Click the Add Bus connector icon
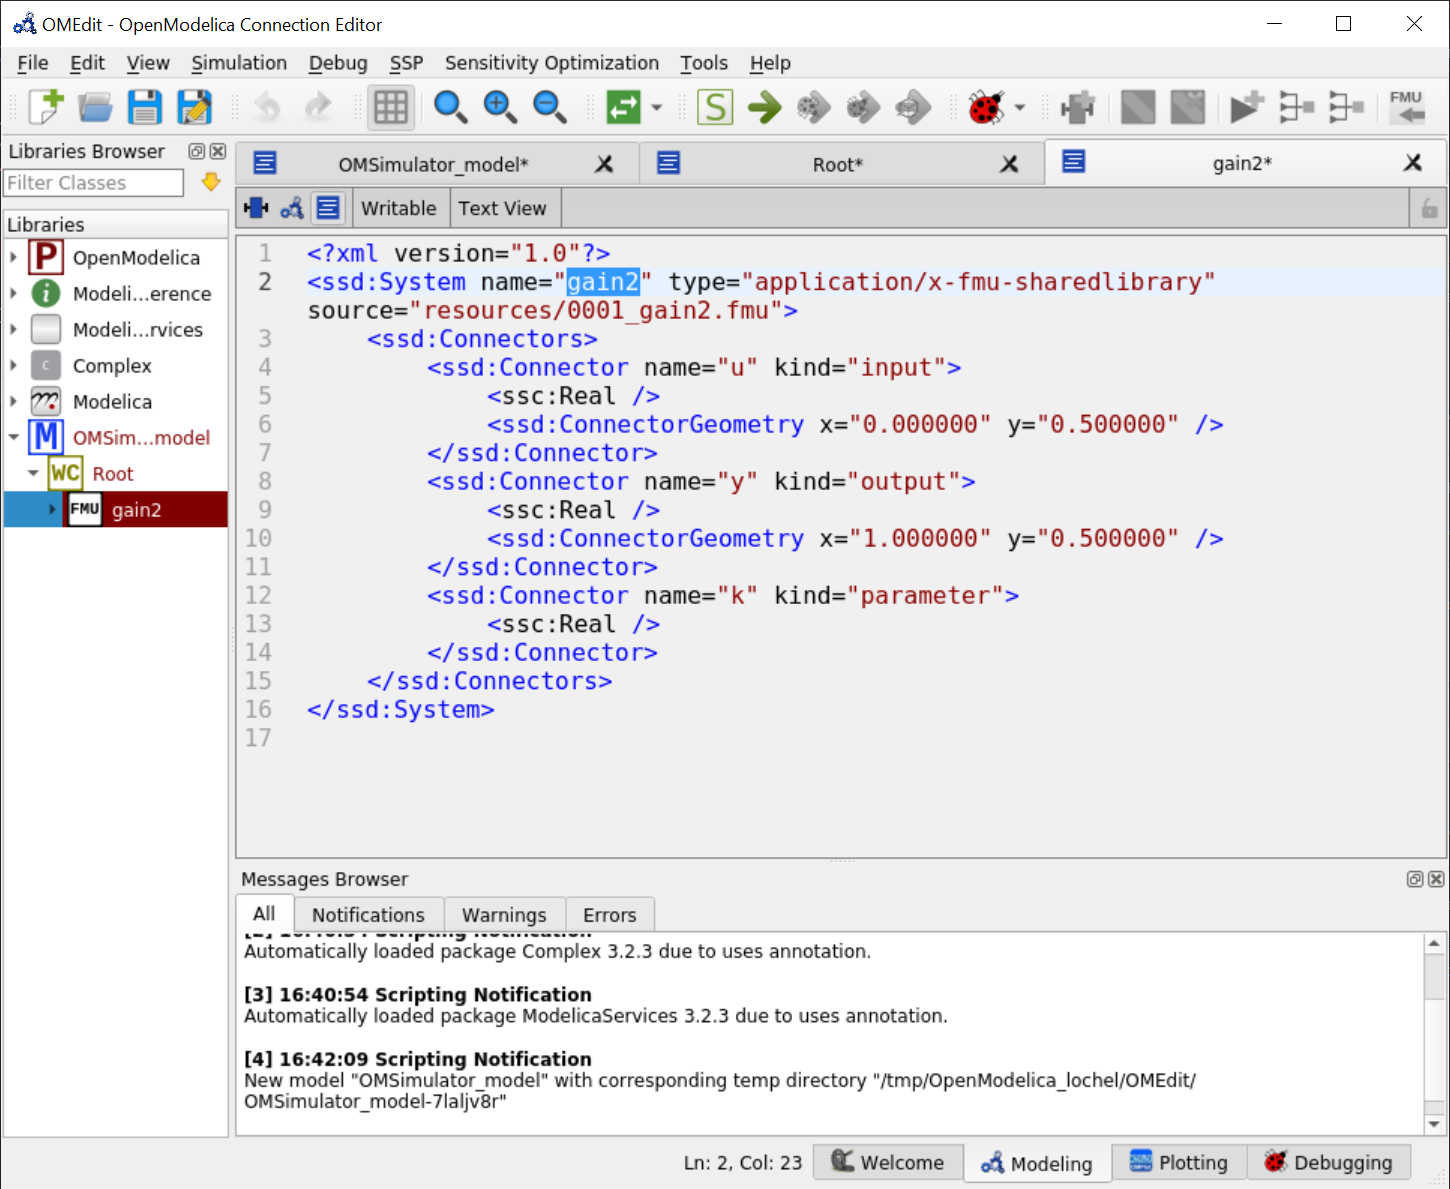 point(1297,107)
